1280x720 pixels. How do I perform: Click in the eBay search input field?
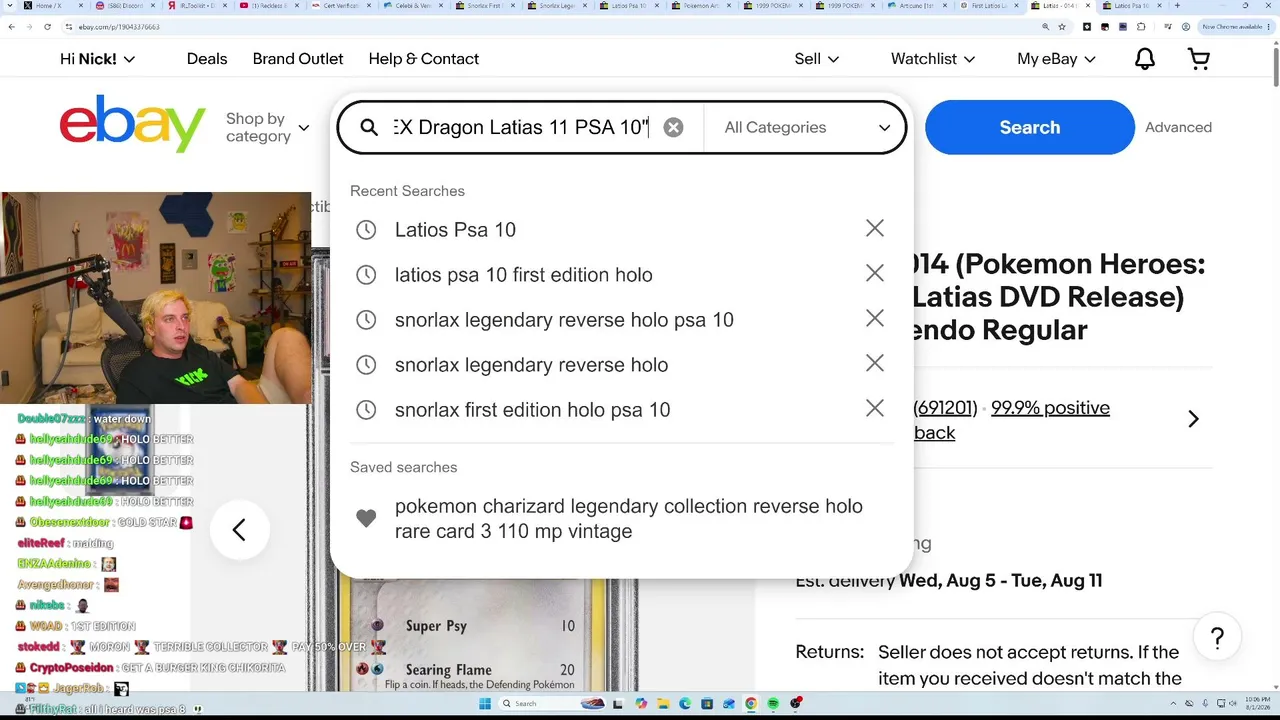coord(521,127)
